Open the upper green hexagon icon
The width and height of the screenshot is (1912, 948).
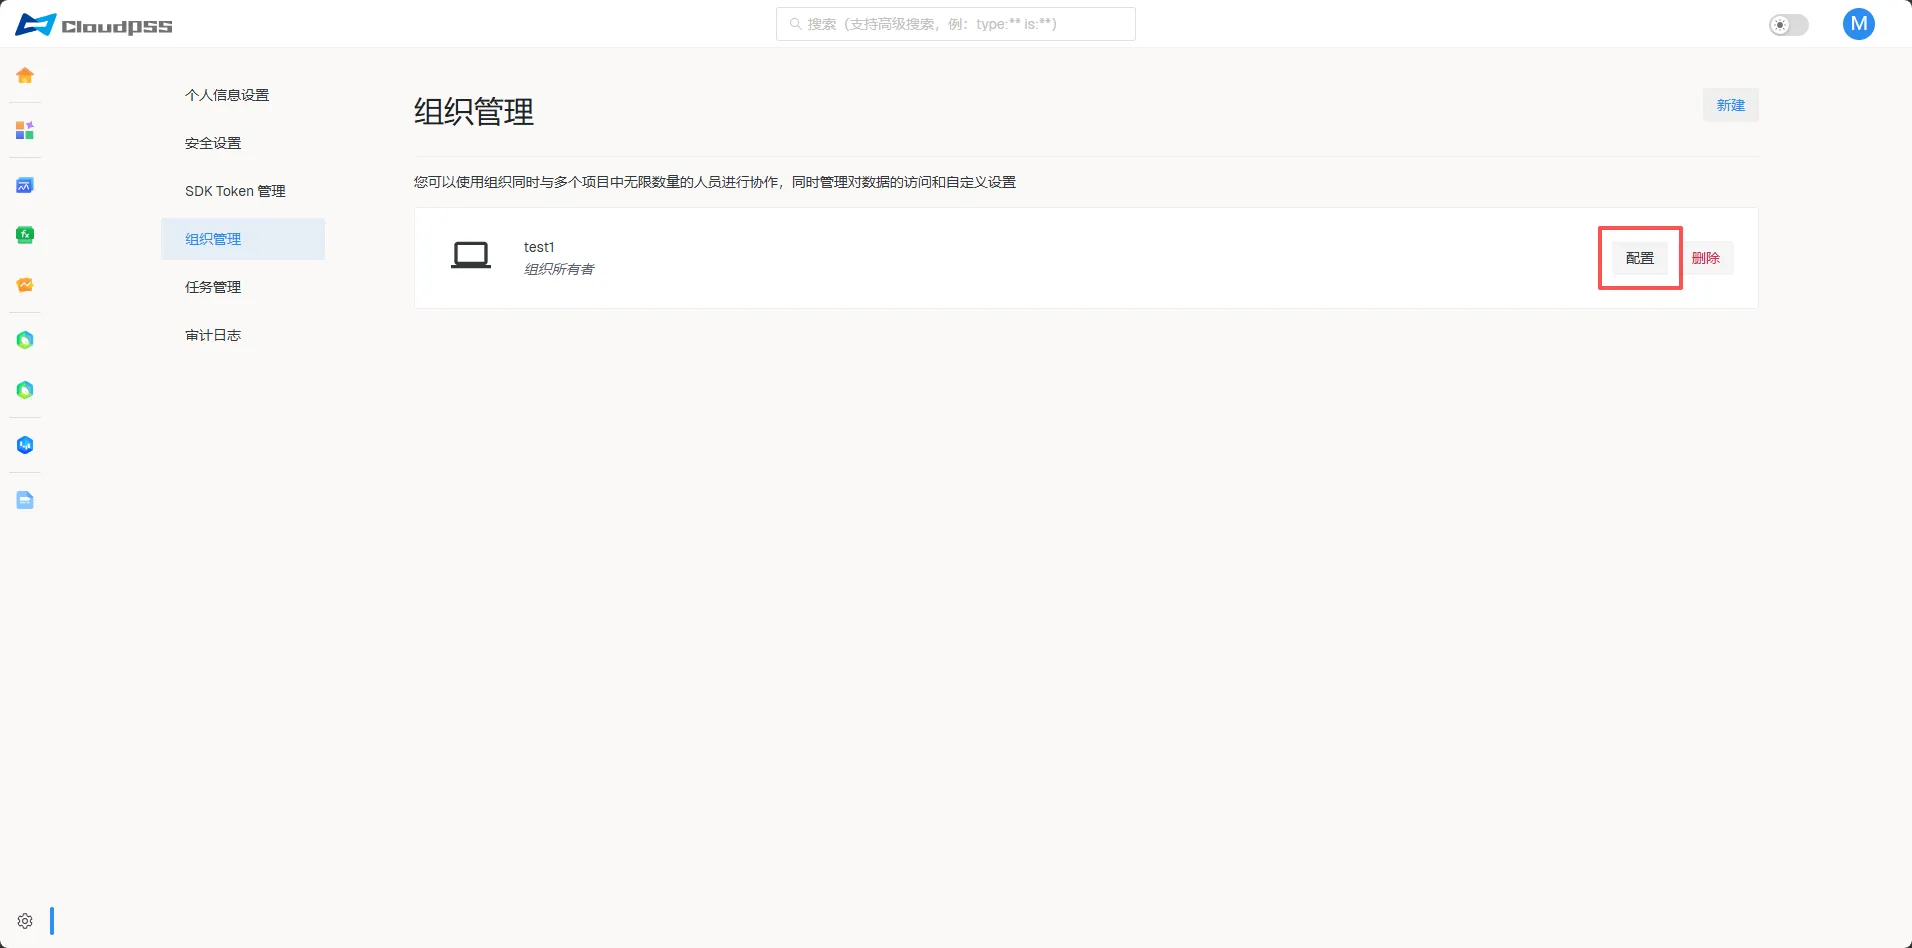point(25,340)
